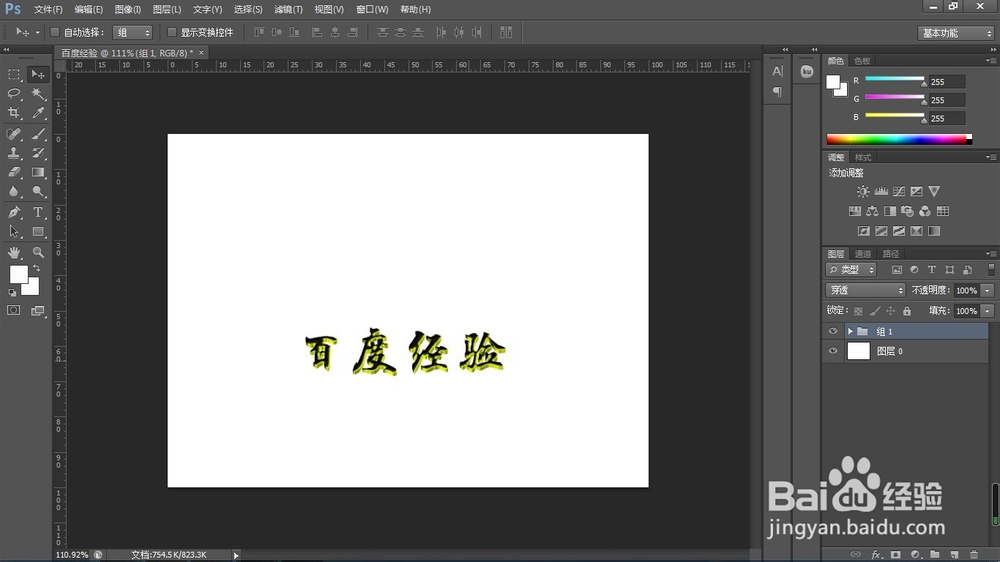Select the Rectangle shape tool
1000x562 pixels.
coord(38,232)
